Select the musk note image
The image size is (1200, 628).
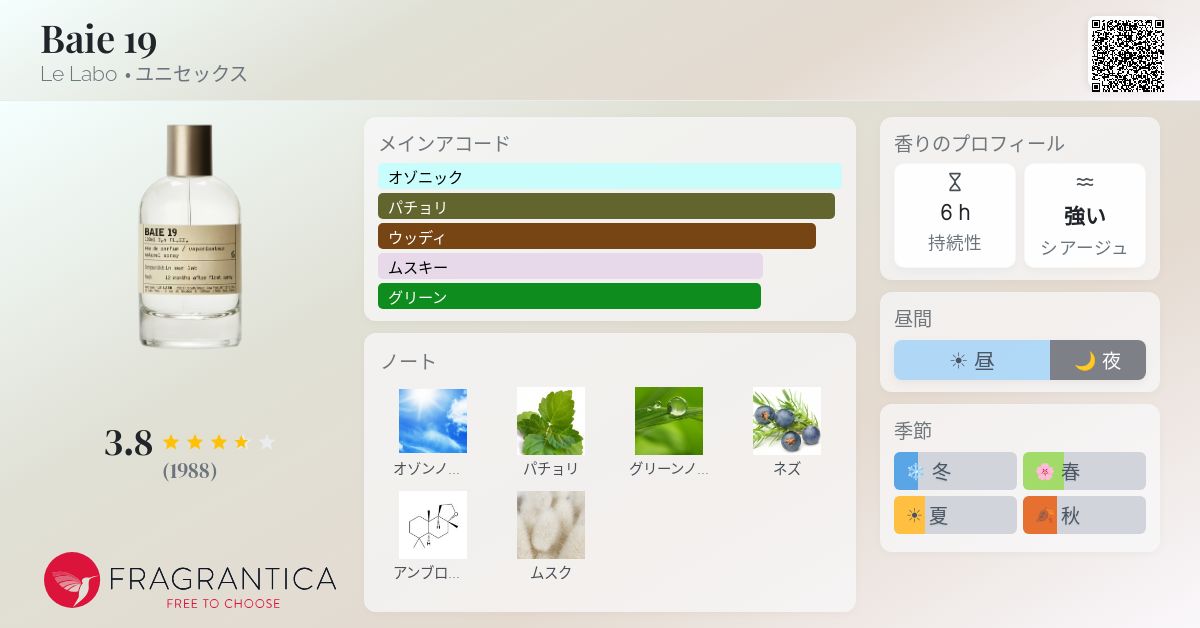pyautogui.click(x=551, y=525)
